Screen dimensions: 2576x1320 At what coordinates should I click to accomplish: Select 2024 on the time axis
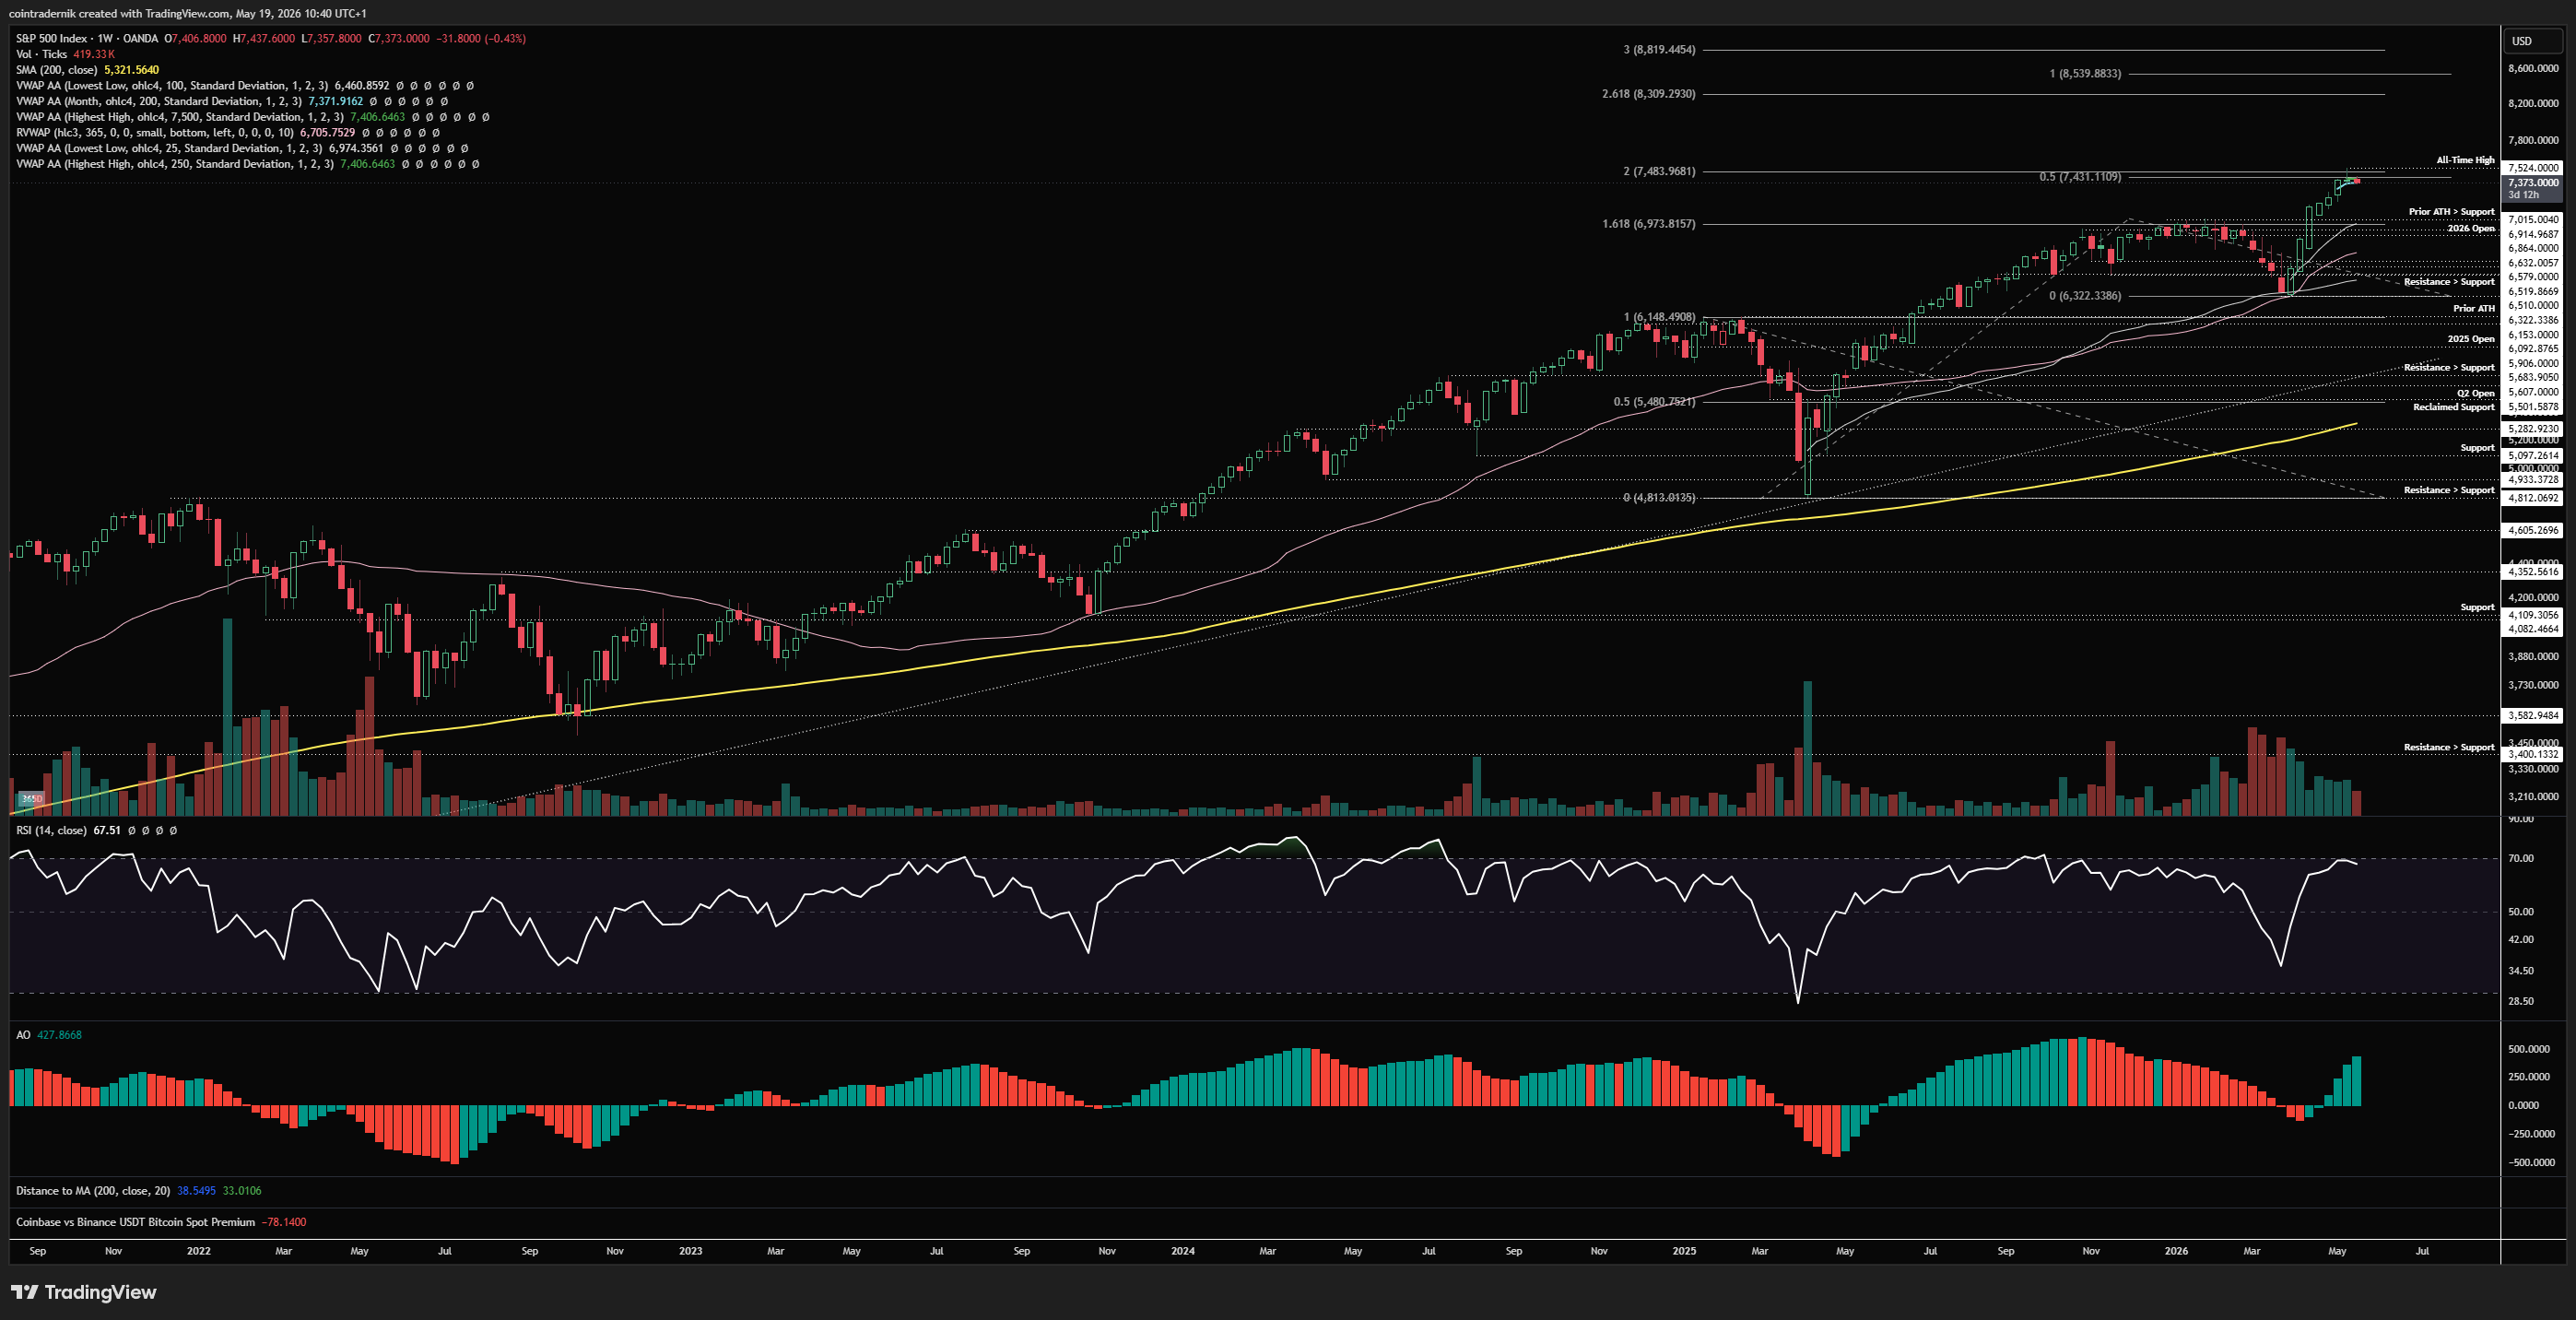[1183, 1251]
